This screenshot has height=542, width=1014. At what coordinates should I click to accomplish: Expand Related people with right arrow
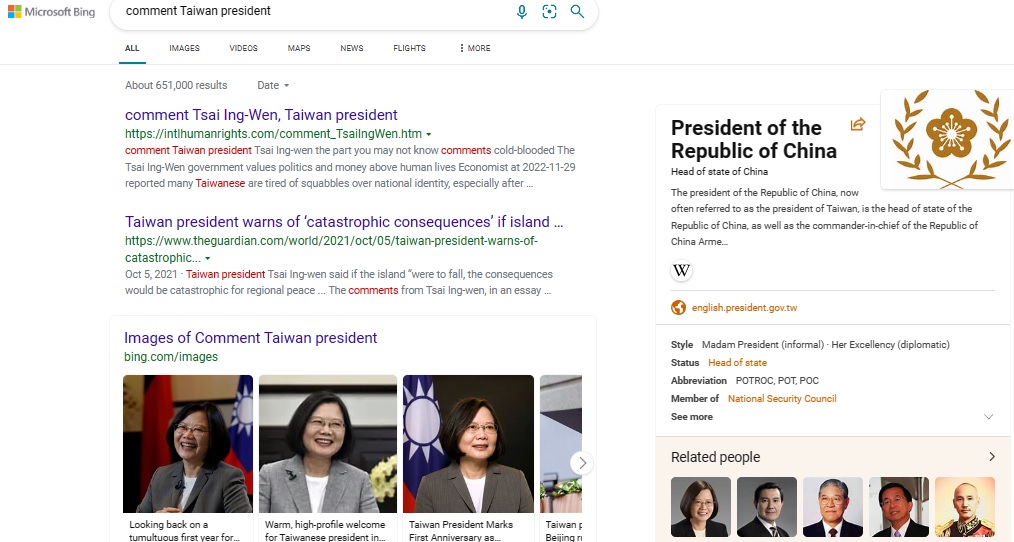coord(991,457)
